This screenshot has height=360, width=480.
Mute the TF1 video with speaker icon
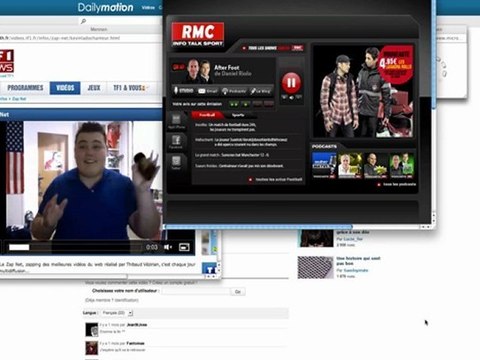click(168, 247)
